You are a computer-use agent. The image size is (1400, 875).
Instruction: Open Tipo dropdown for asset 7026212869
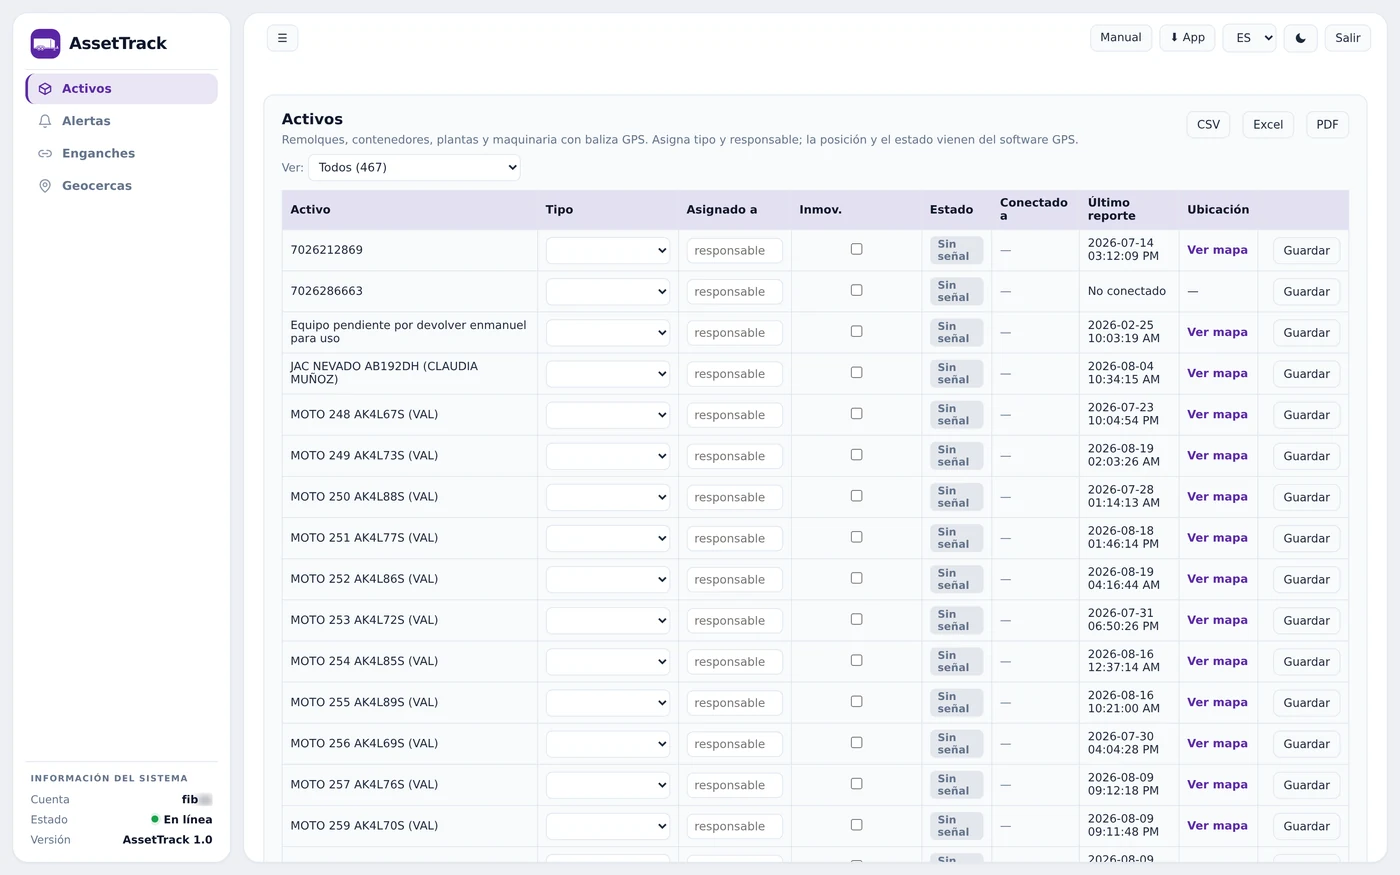pos(608,251)
